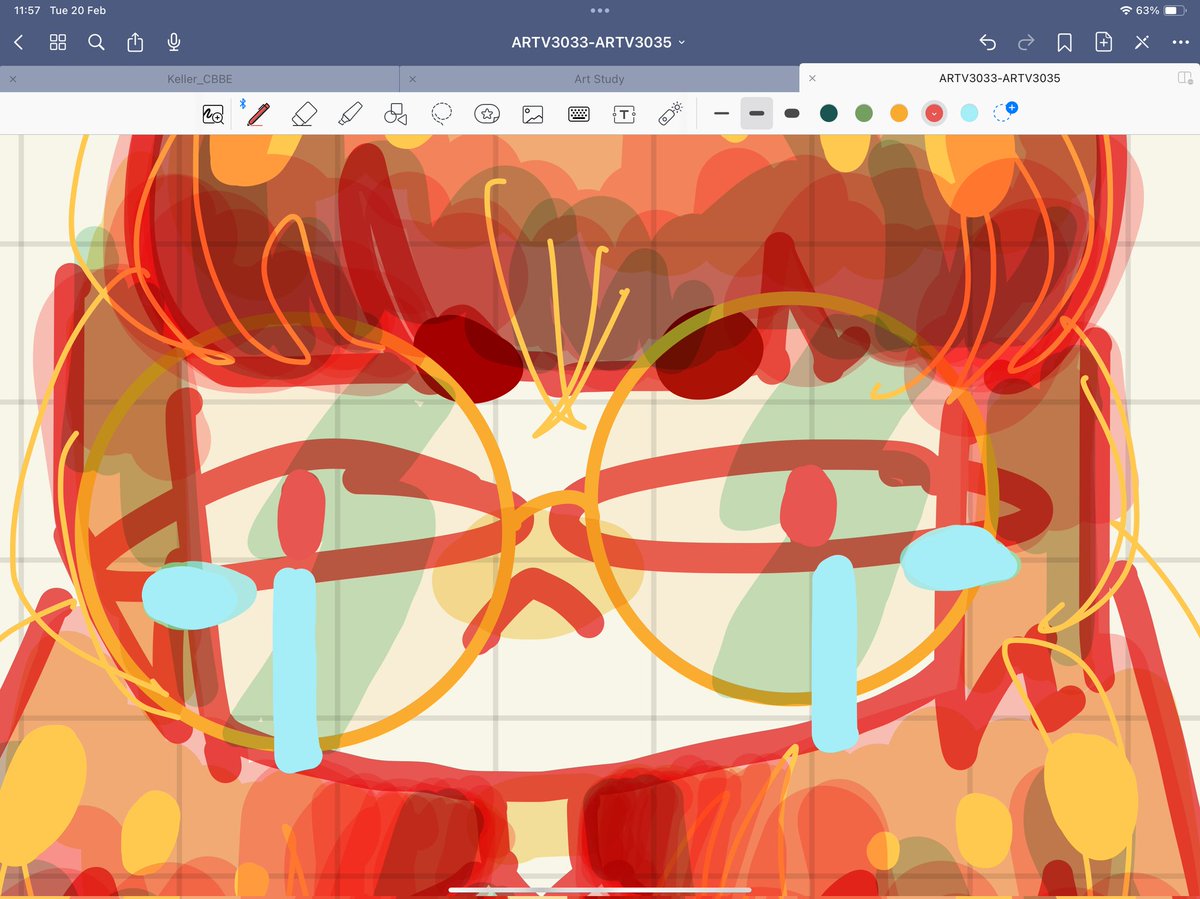Undo the last stroke

tap(987, 42)
